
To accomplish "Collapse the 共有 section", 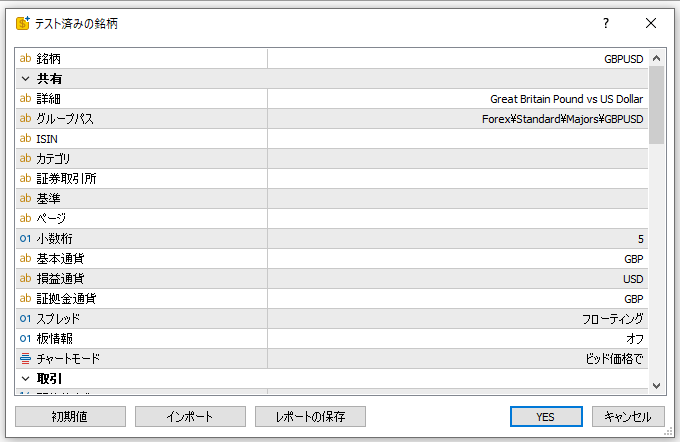I will pos(26,79).
